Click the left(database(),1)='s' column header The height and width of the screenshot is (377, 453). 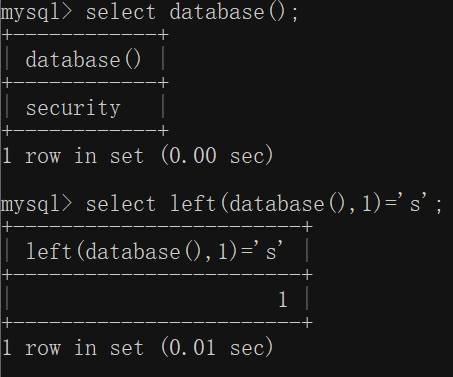[155, 251]
